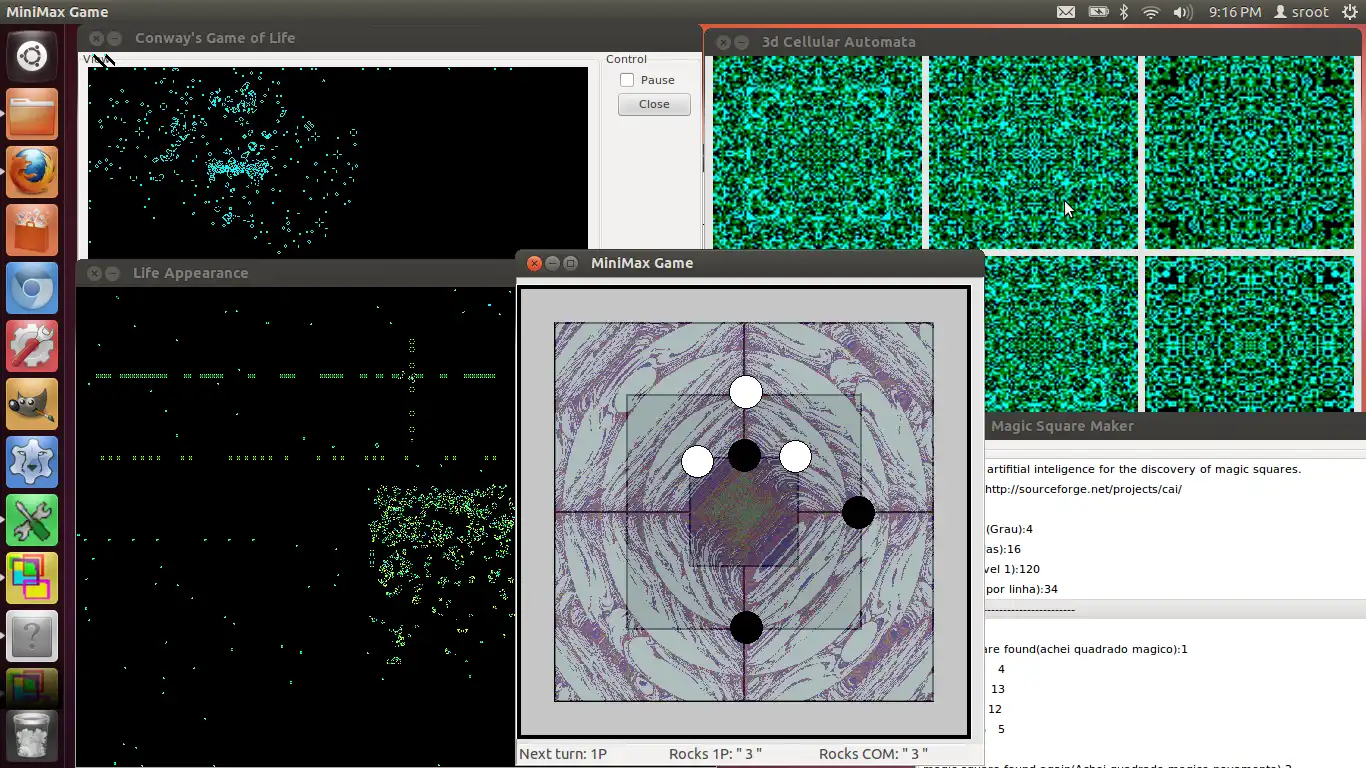Select the top-left cellular automata pattern tile
Screen dimensions: 1366x768
click(817, 151)
